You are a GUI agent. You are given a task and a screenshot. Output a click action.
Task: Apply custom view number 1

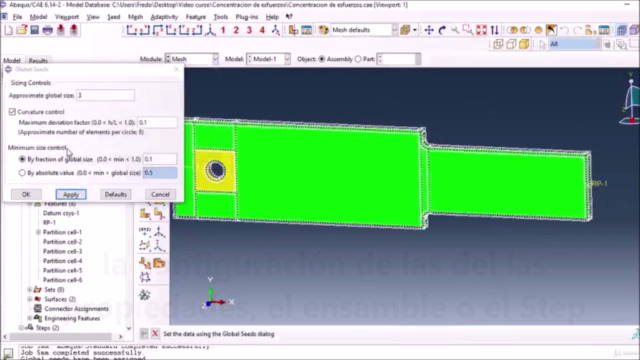pyautogui.click(x=223, y=30)
